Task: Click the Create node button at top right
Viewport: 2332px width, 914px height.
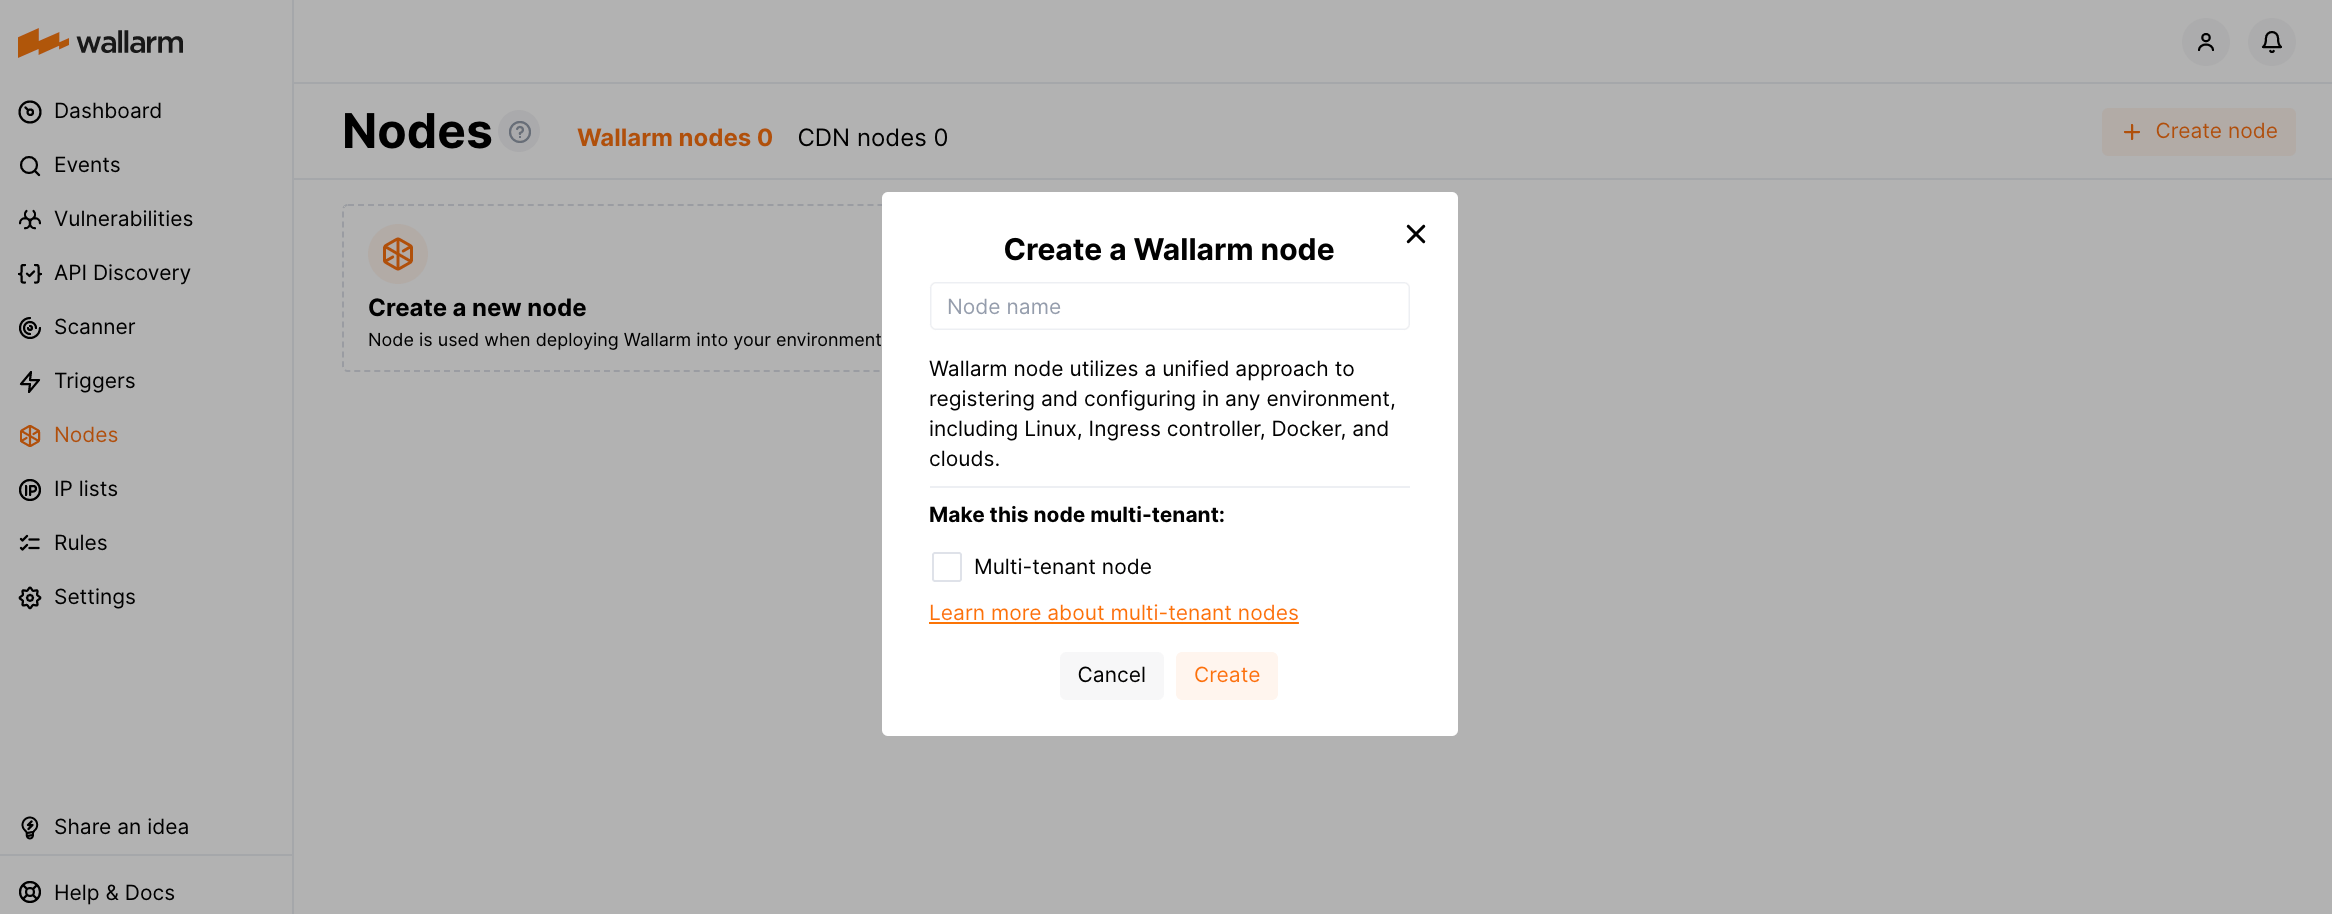Action: point(2199,132)
